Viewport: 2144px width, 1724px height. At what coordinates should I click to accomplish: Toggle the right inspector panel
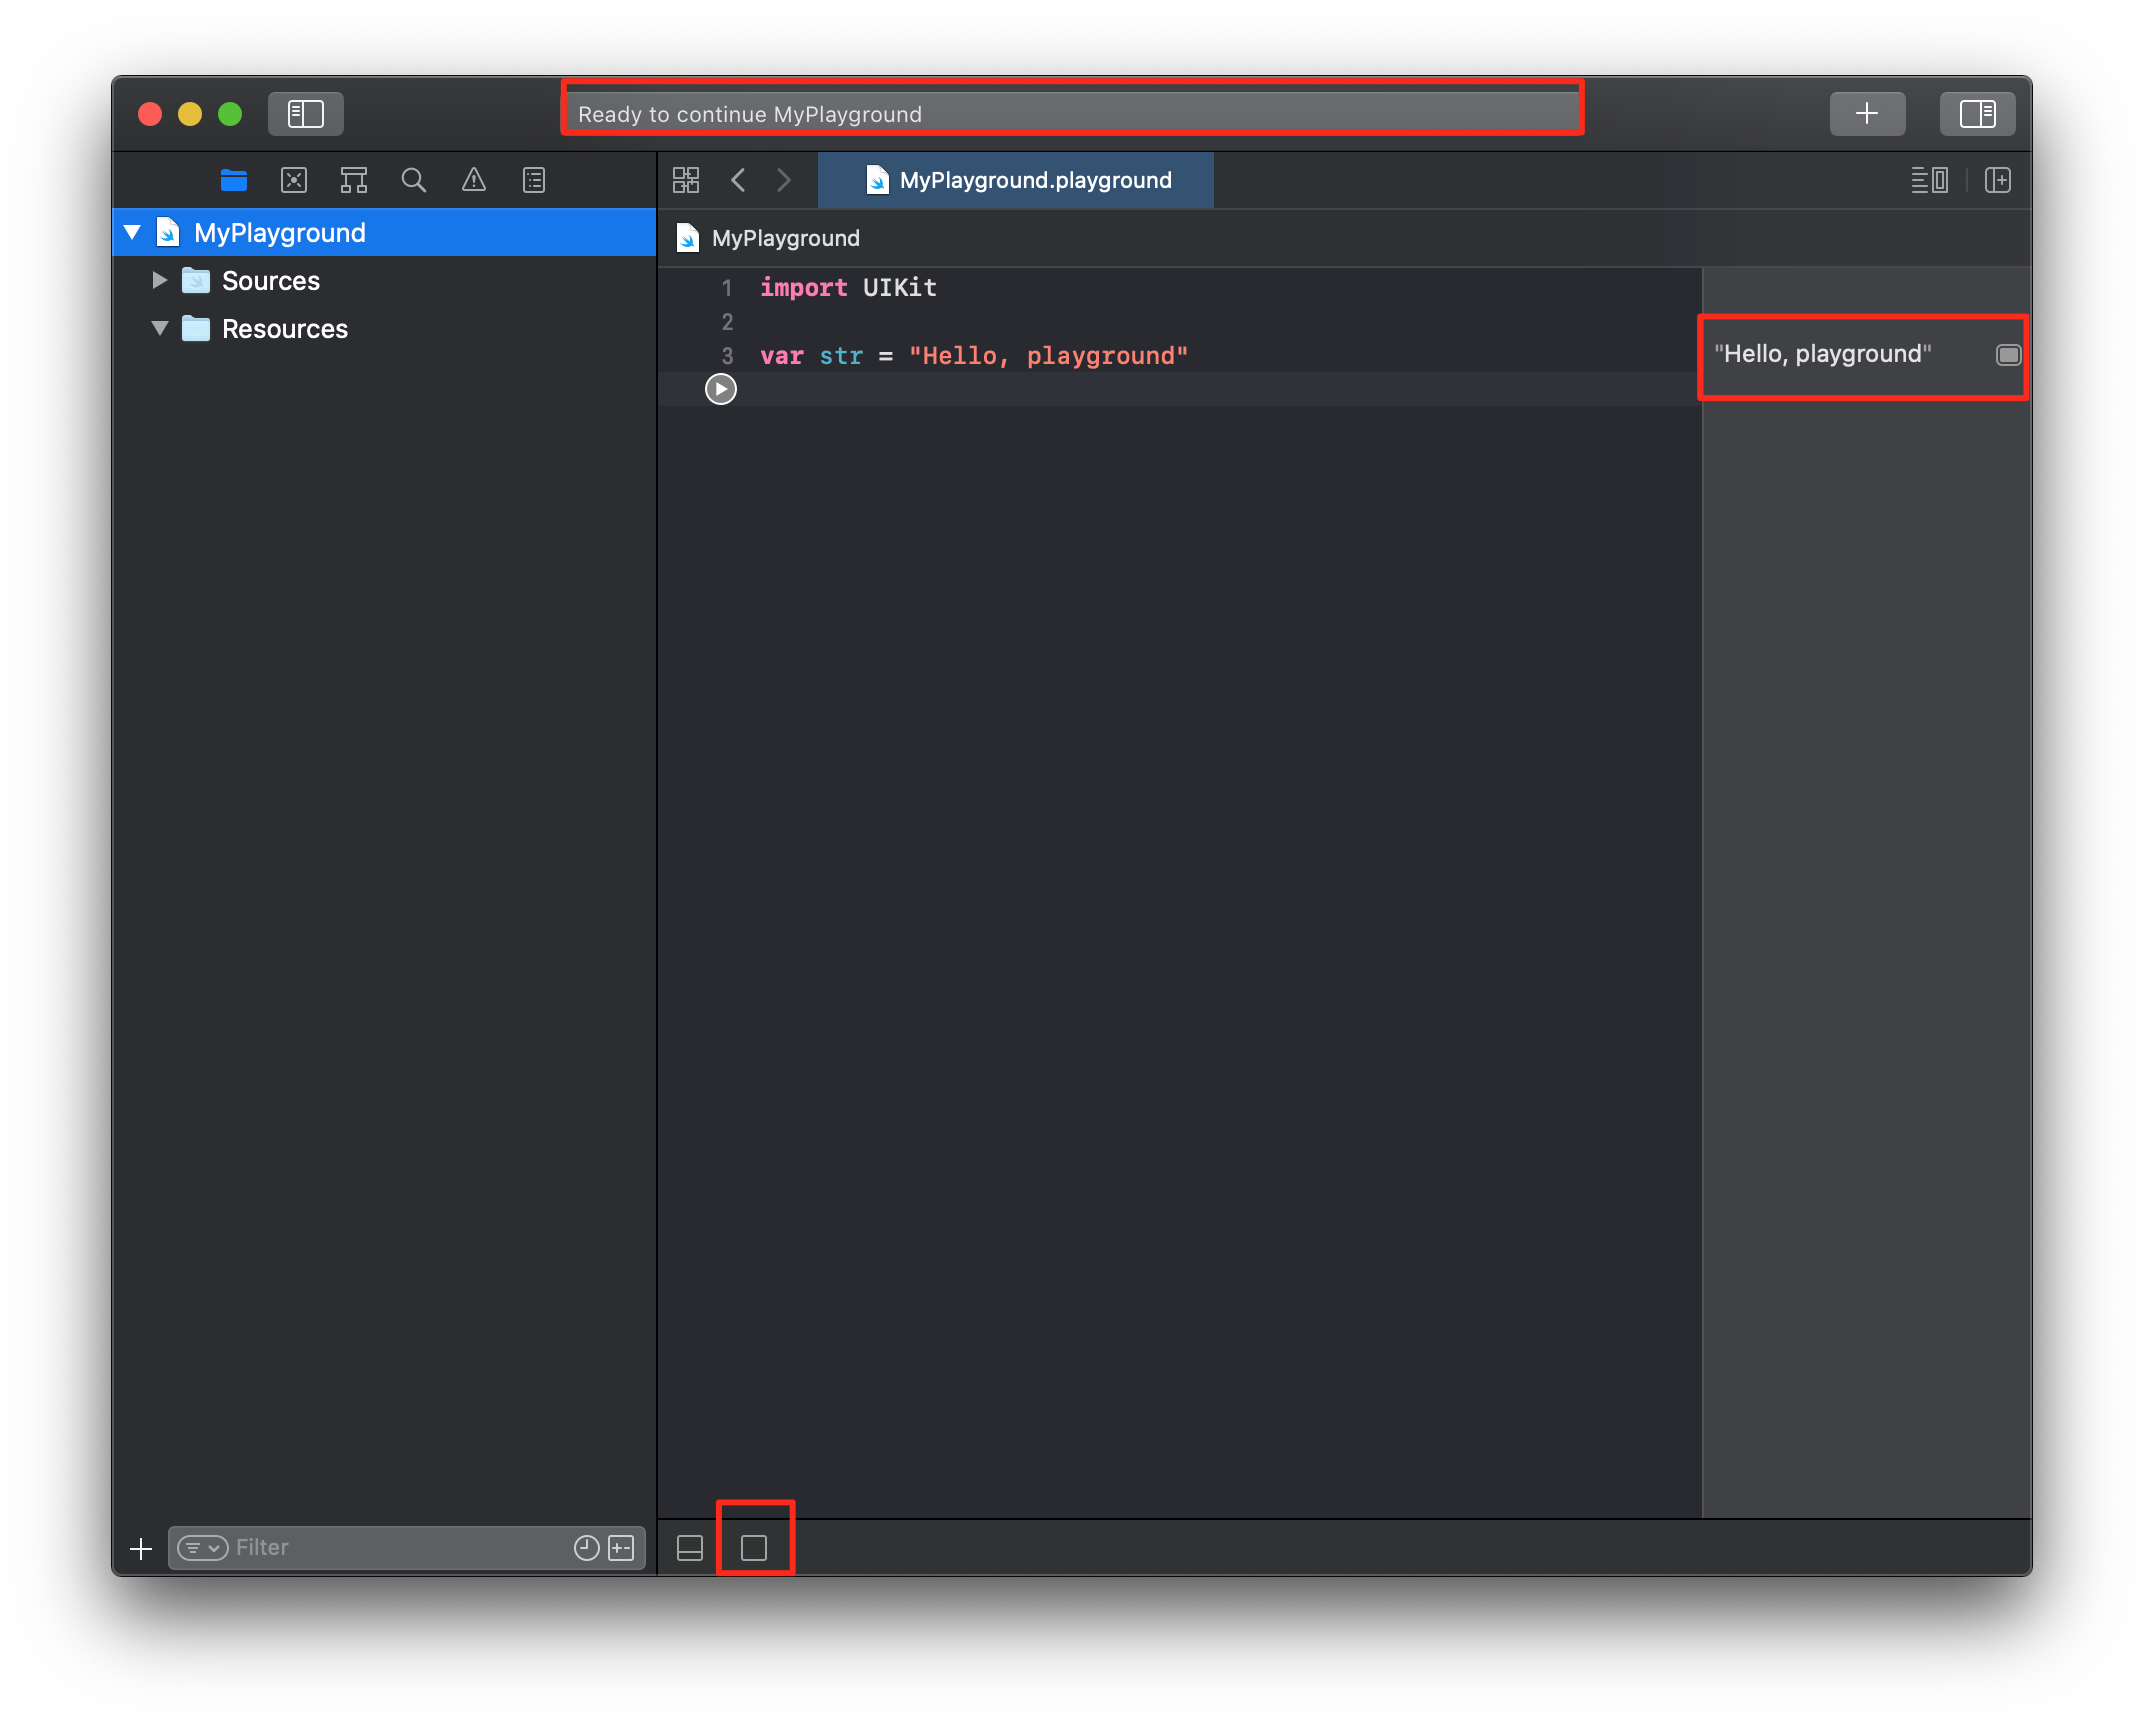point(1977,113)
